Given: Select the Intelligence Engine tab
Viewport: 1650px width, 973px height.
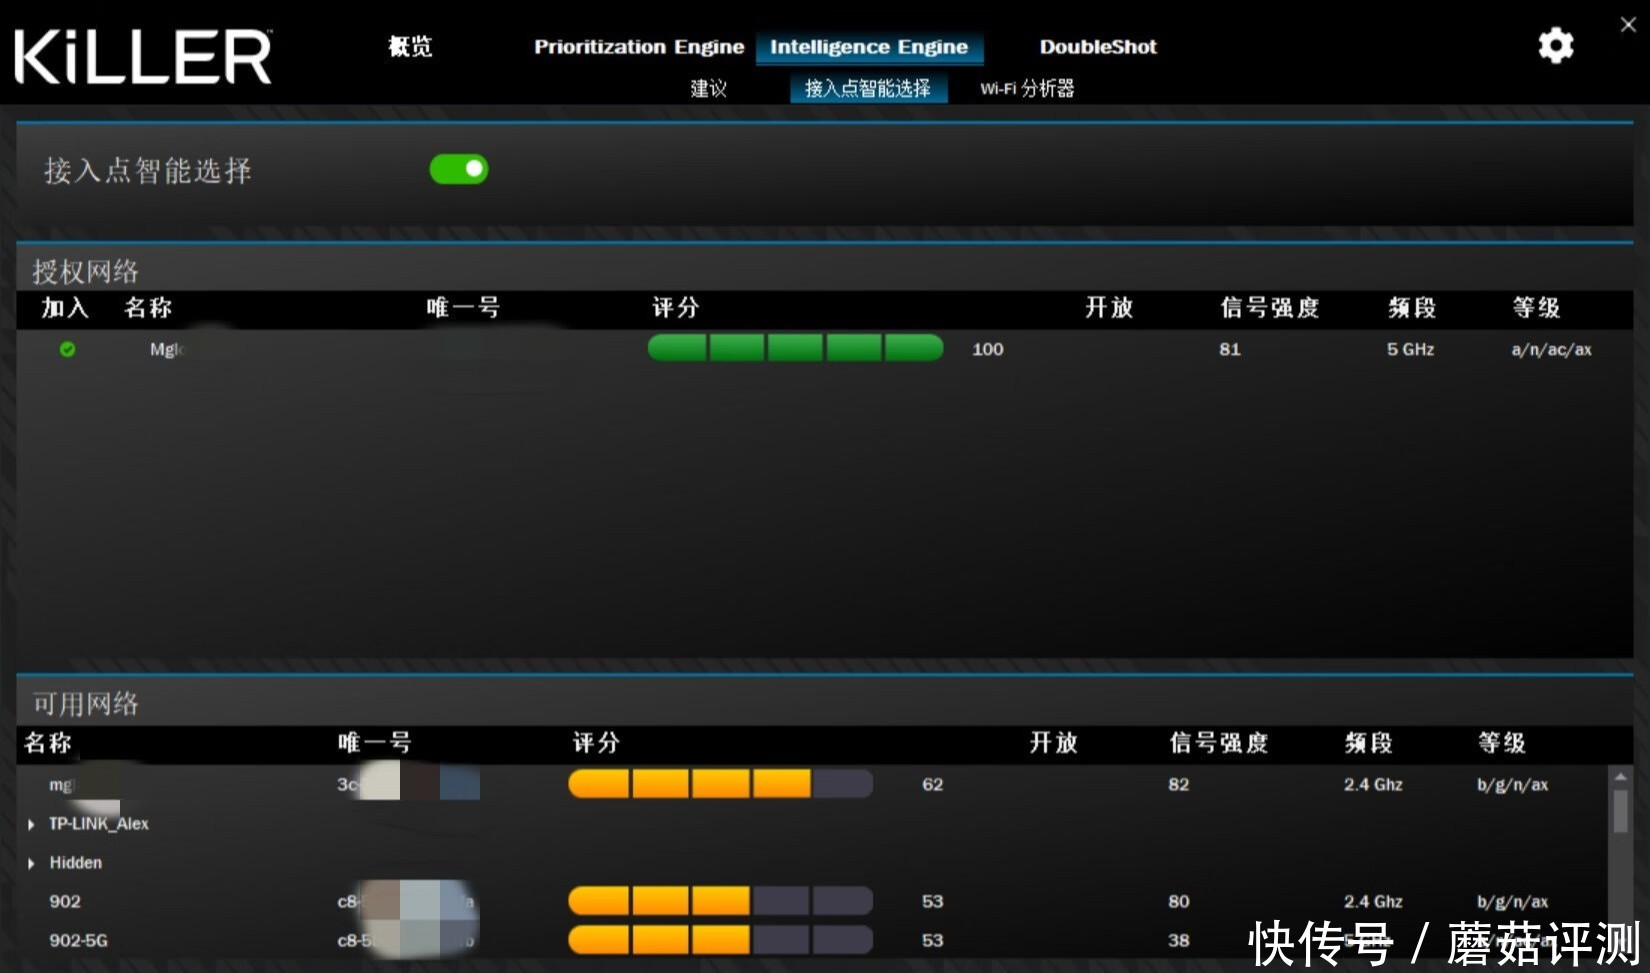Looking at the screenshot, I should coord(869,47).
